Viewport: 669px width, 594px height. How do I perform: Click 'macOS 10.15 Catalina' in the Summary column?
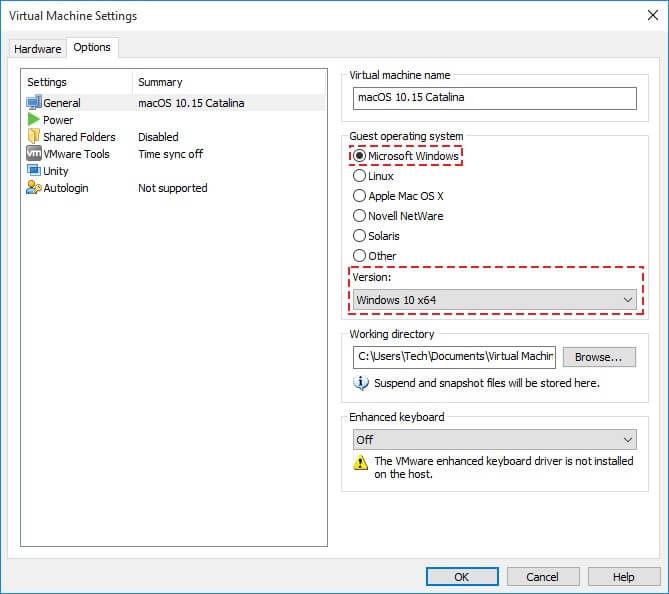coord(191,103)
